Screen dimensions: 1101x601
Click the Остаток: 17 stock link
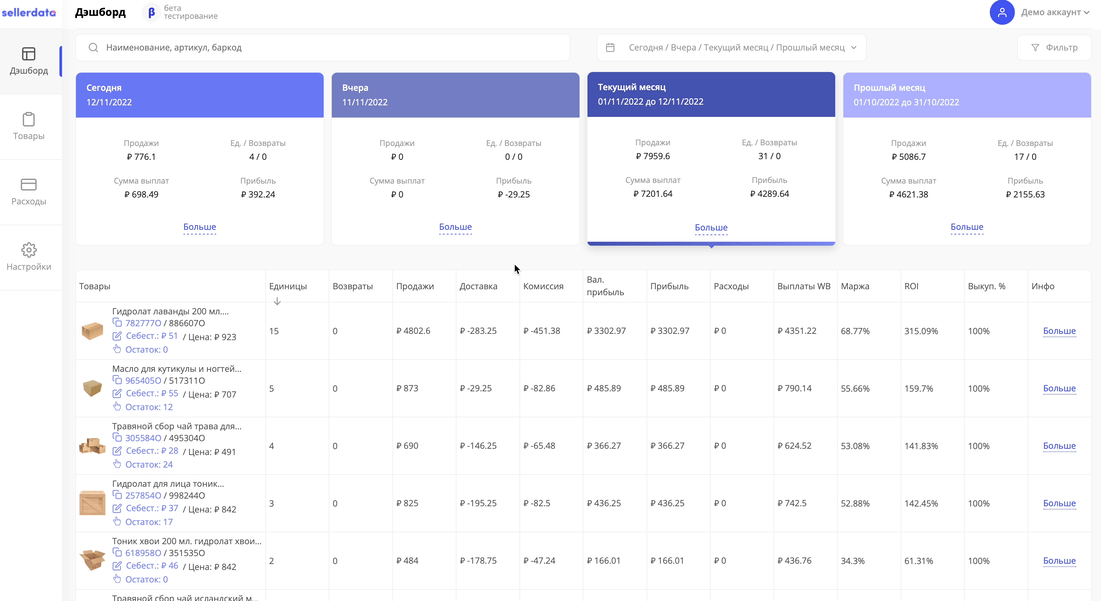coord(149,522)
